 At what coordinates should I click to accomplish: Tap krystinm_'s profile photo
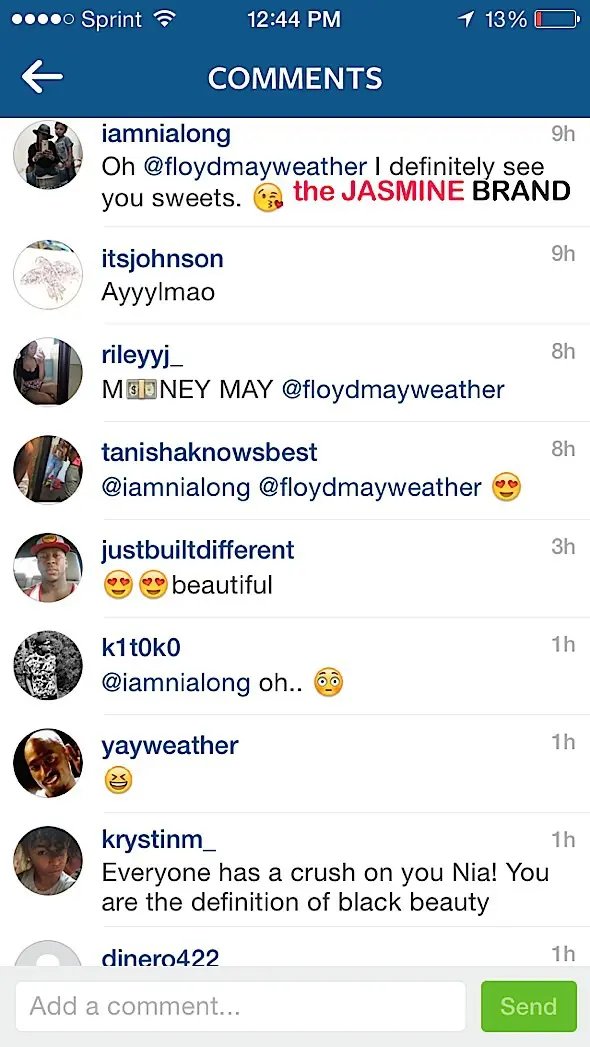pos(48,861)
